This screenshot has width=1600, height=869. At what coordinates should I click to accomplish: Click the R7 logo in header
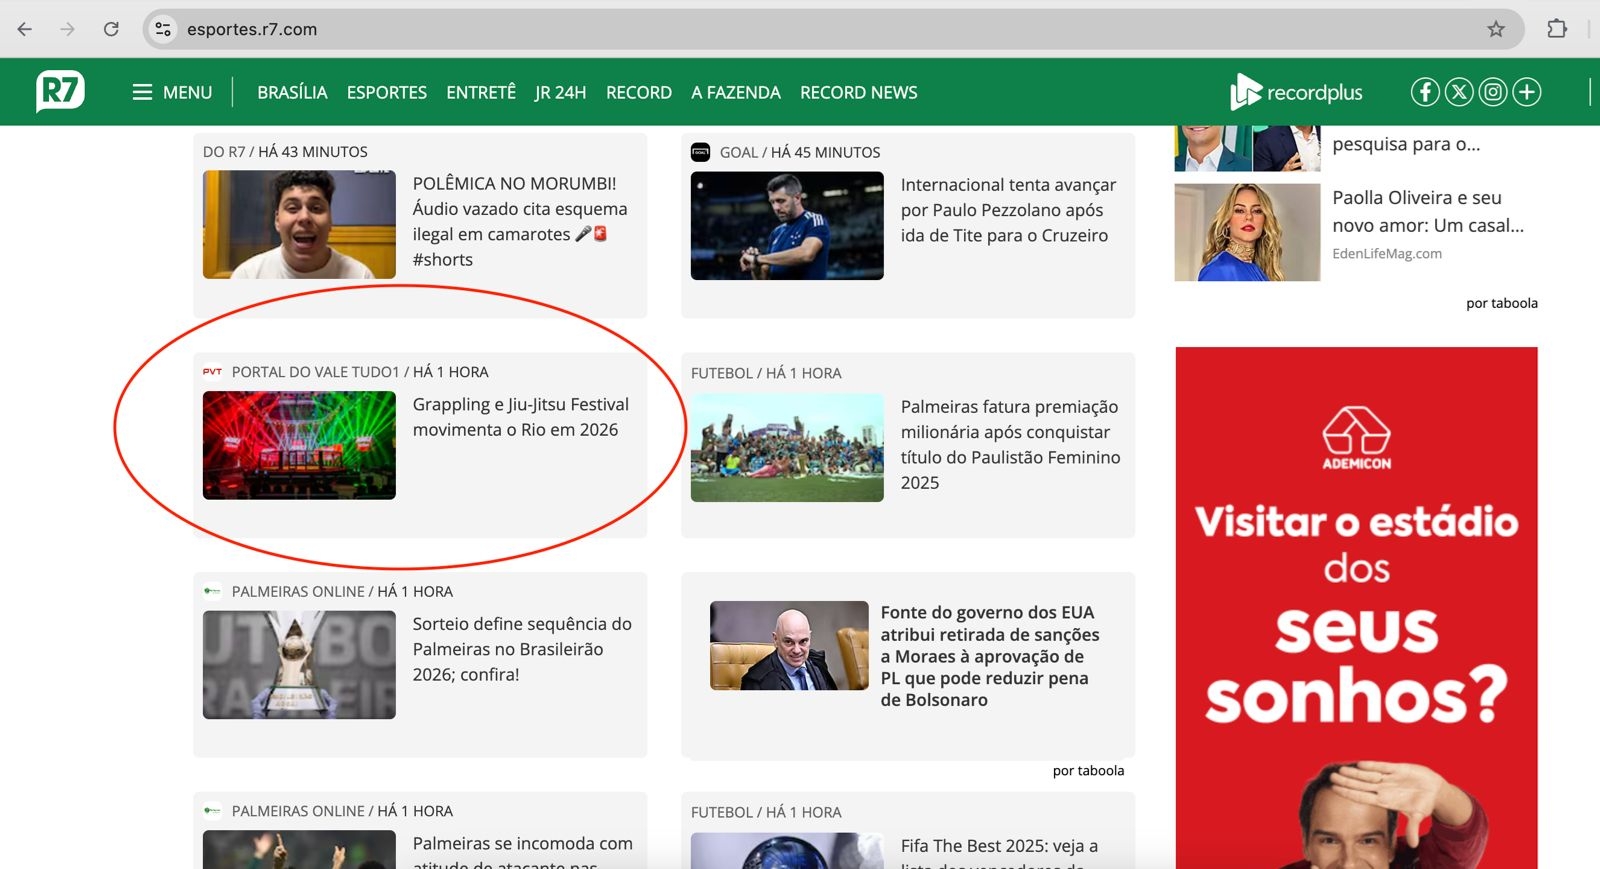click(60, 92)
